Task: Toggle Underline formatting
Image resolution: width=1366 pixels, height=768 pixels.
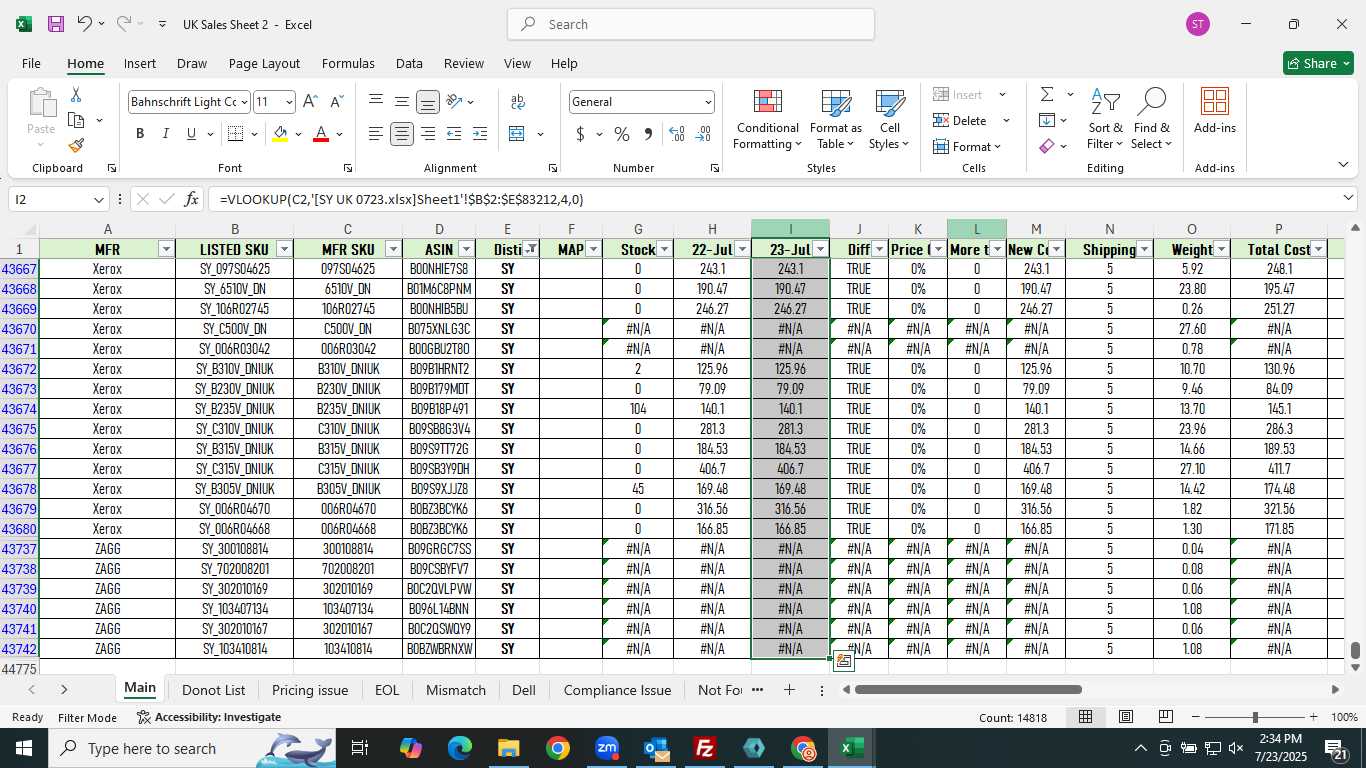Action: [x=191, y=134]
